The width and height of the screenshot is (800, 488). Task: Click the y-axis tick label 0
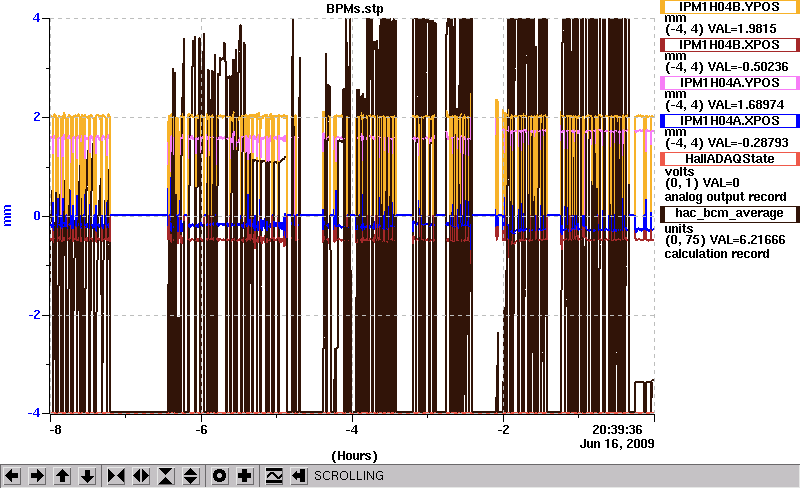click(x=36, y=216)
